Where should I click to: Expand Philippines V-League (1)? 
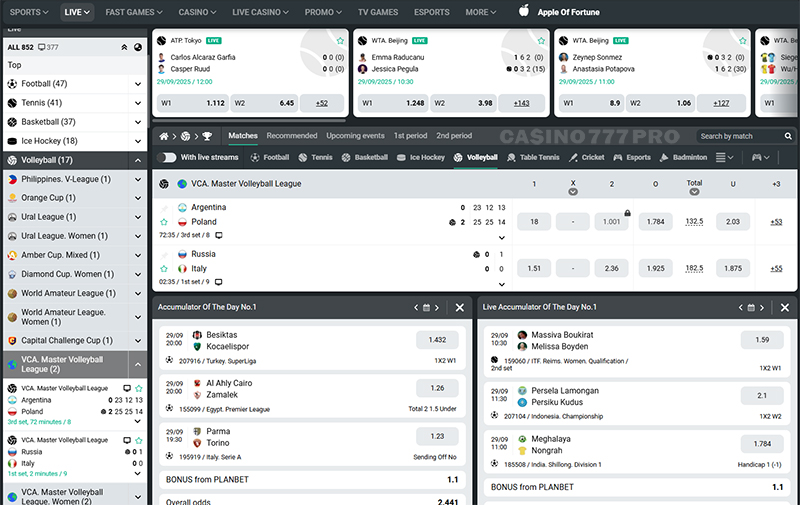[138, 180]
